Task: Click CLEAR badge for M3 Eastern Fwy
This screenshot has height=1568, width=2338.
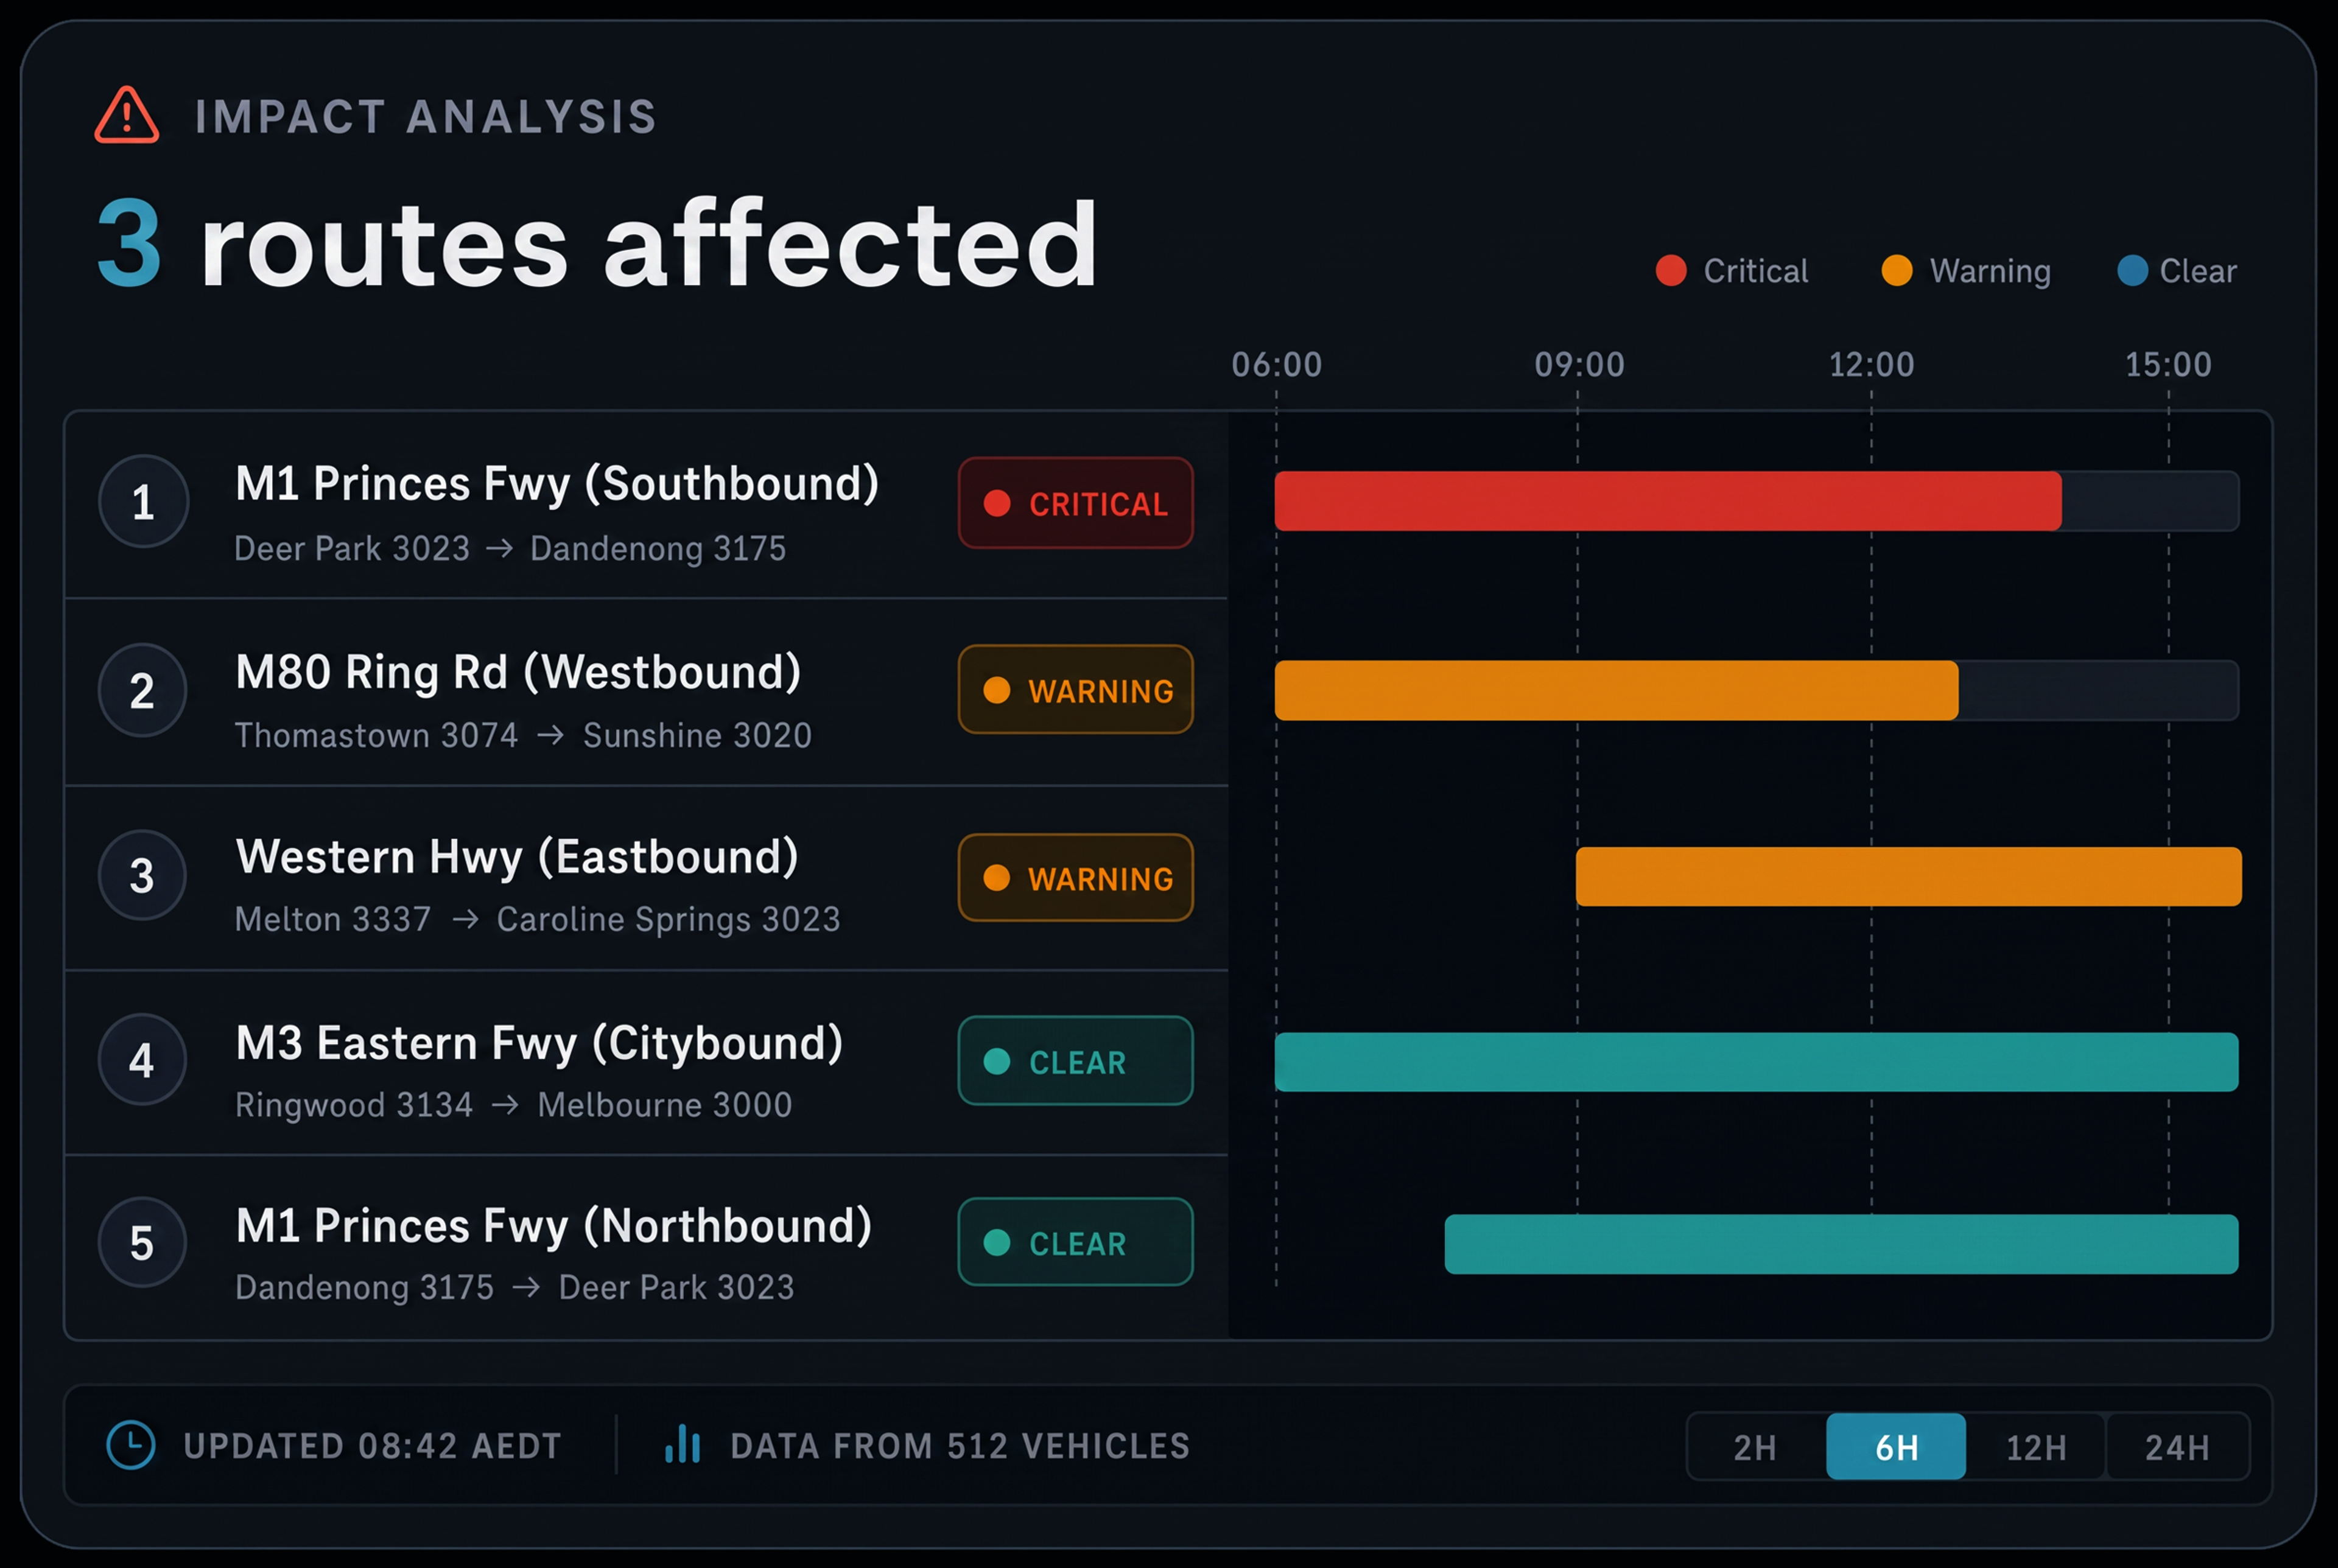Action: pyautogui.click(x=1075, y=1061)
